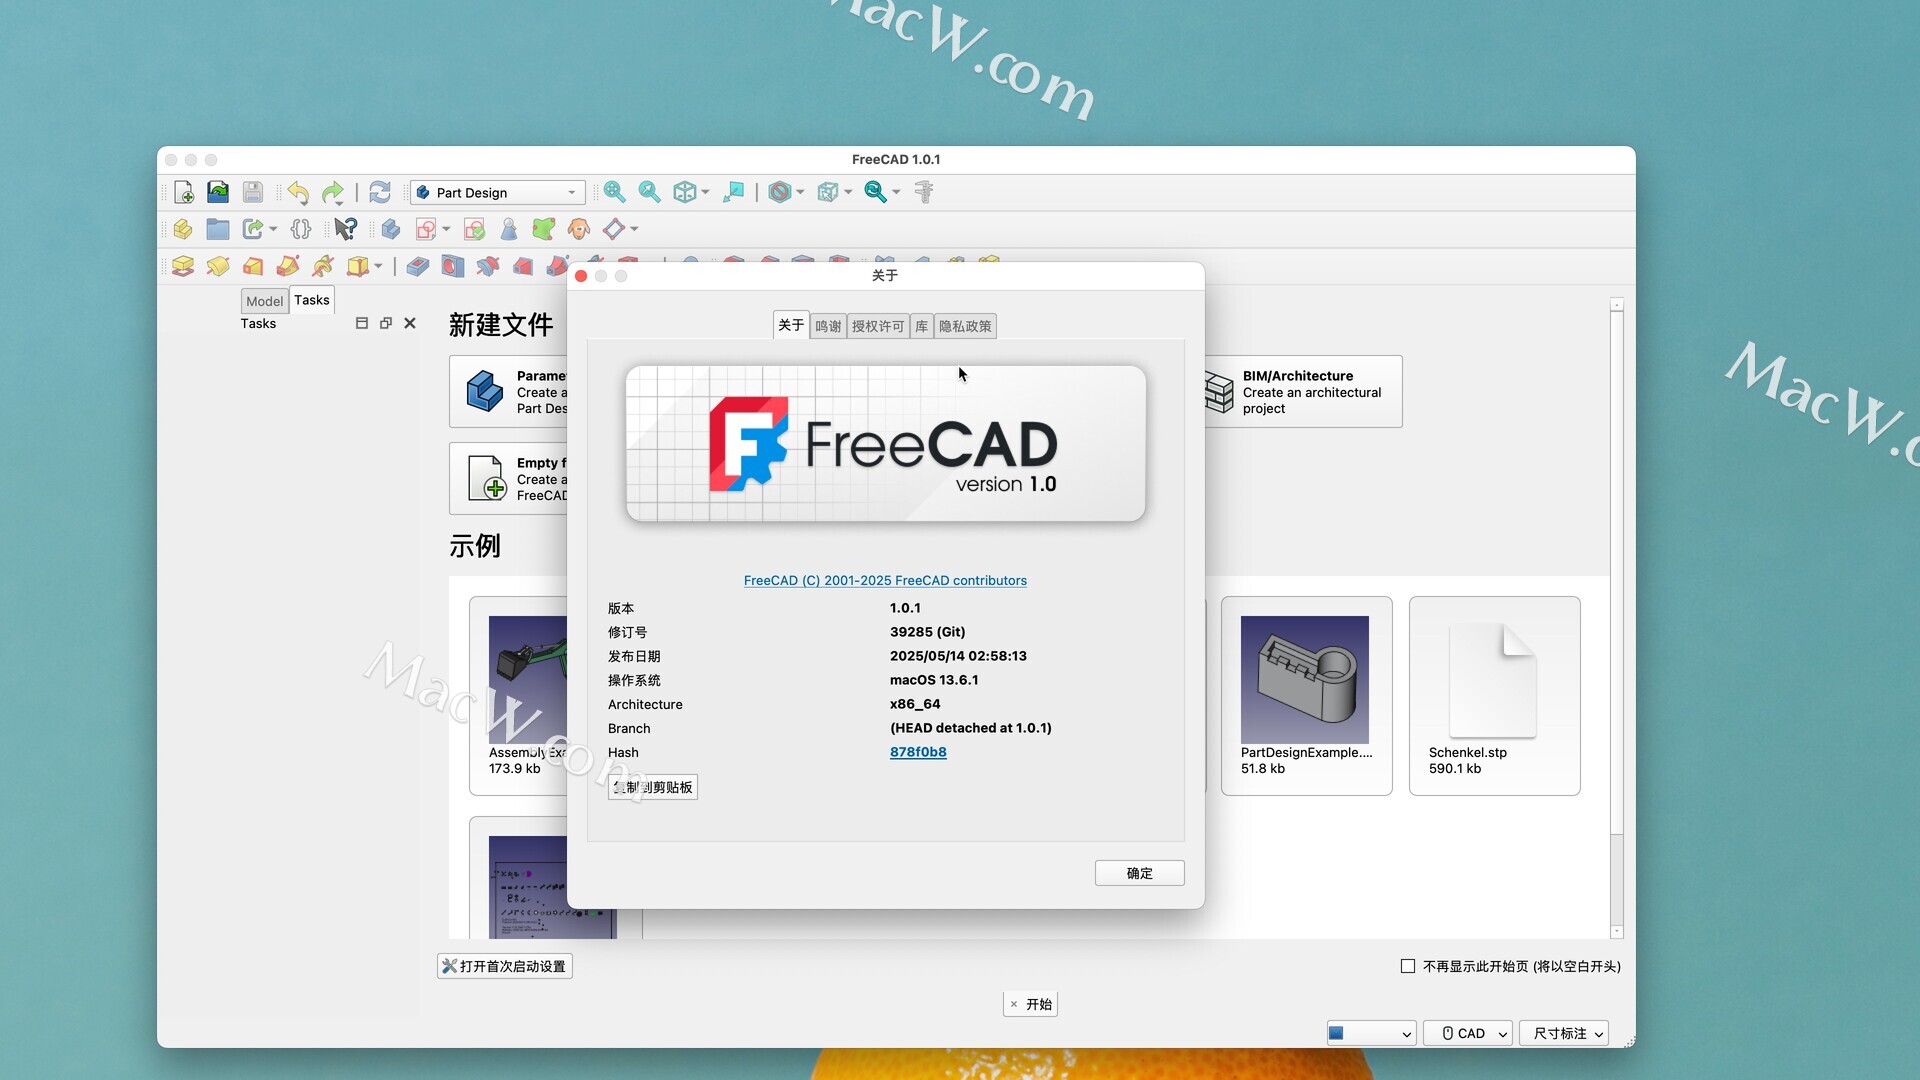
Task: Open the FreeCAD contributors copyright link
Action: pos(885,580)
